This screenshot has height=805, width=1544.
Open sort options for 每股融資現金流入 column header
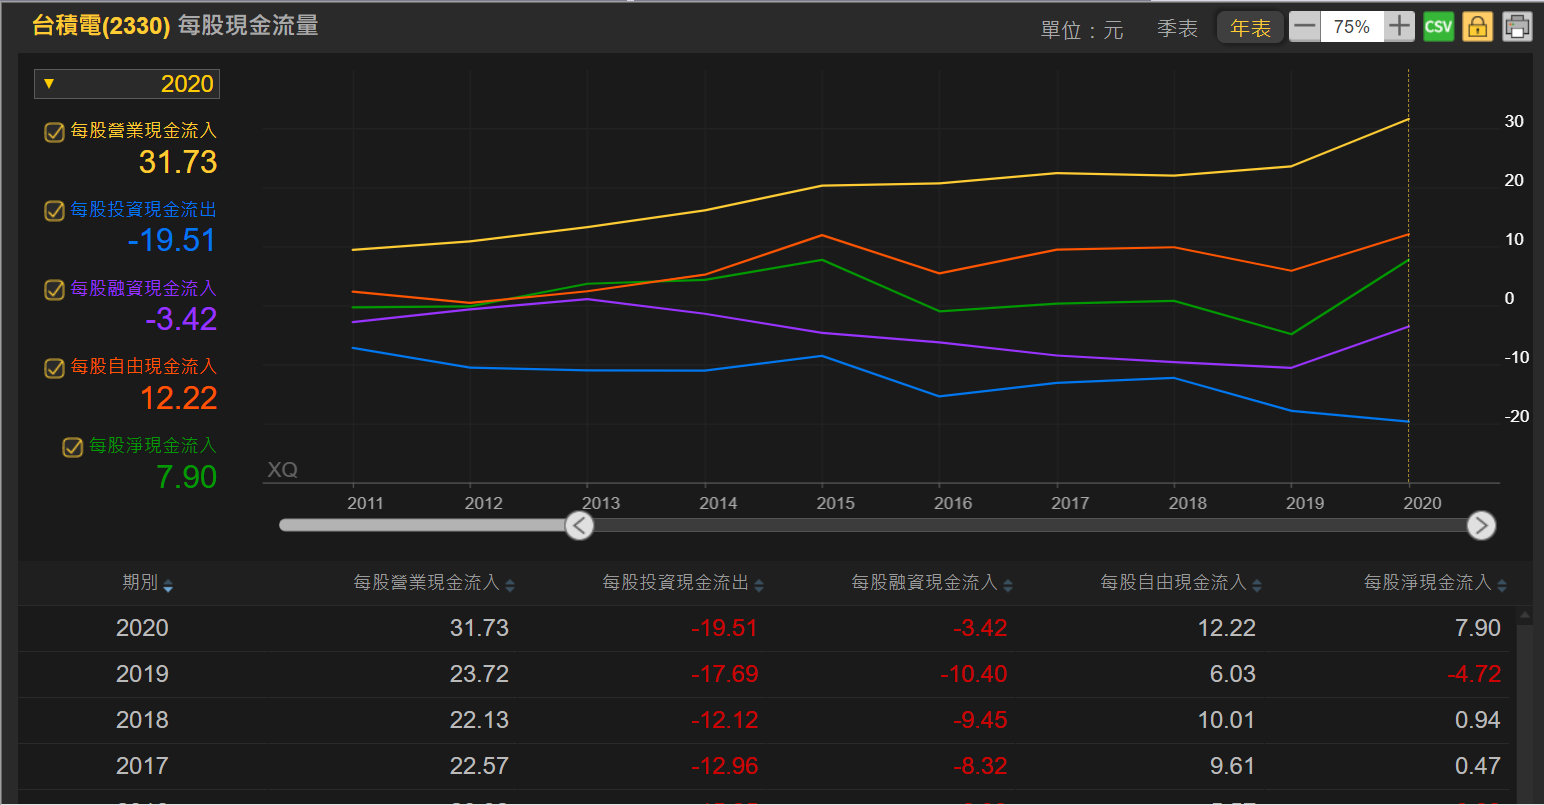1008,586
